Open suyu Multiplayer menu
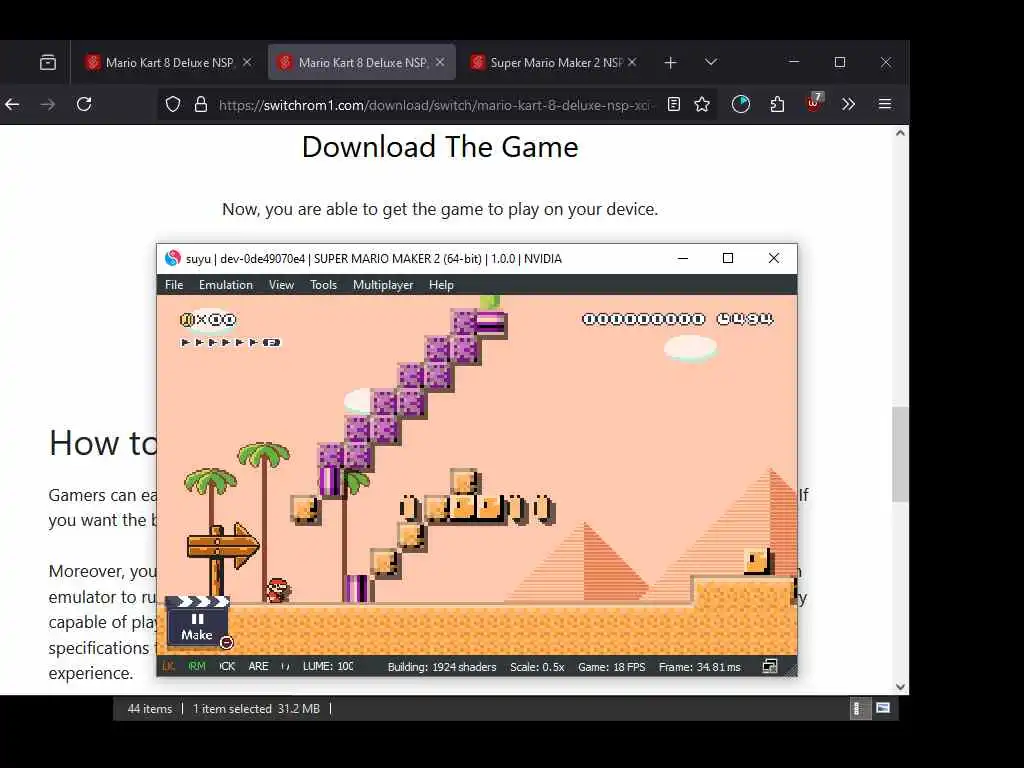 383,285
